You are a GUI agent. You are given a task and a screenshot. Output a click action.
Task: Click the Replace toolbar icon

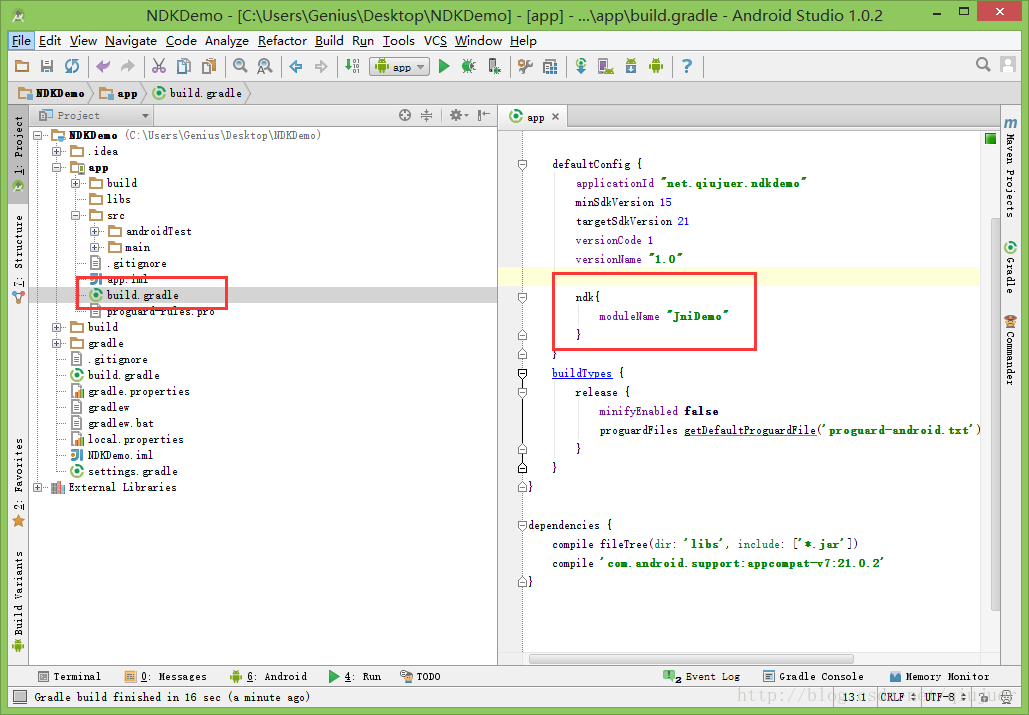click(x=264, y=66)
